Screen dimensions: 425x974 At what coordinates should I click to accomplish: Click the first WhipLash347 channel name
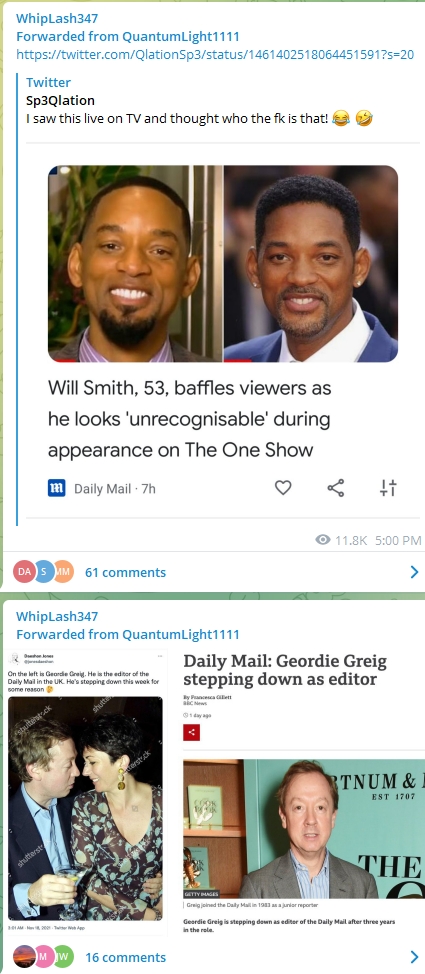coord(57,19)
